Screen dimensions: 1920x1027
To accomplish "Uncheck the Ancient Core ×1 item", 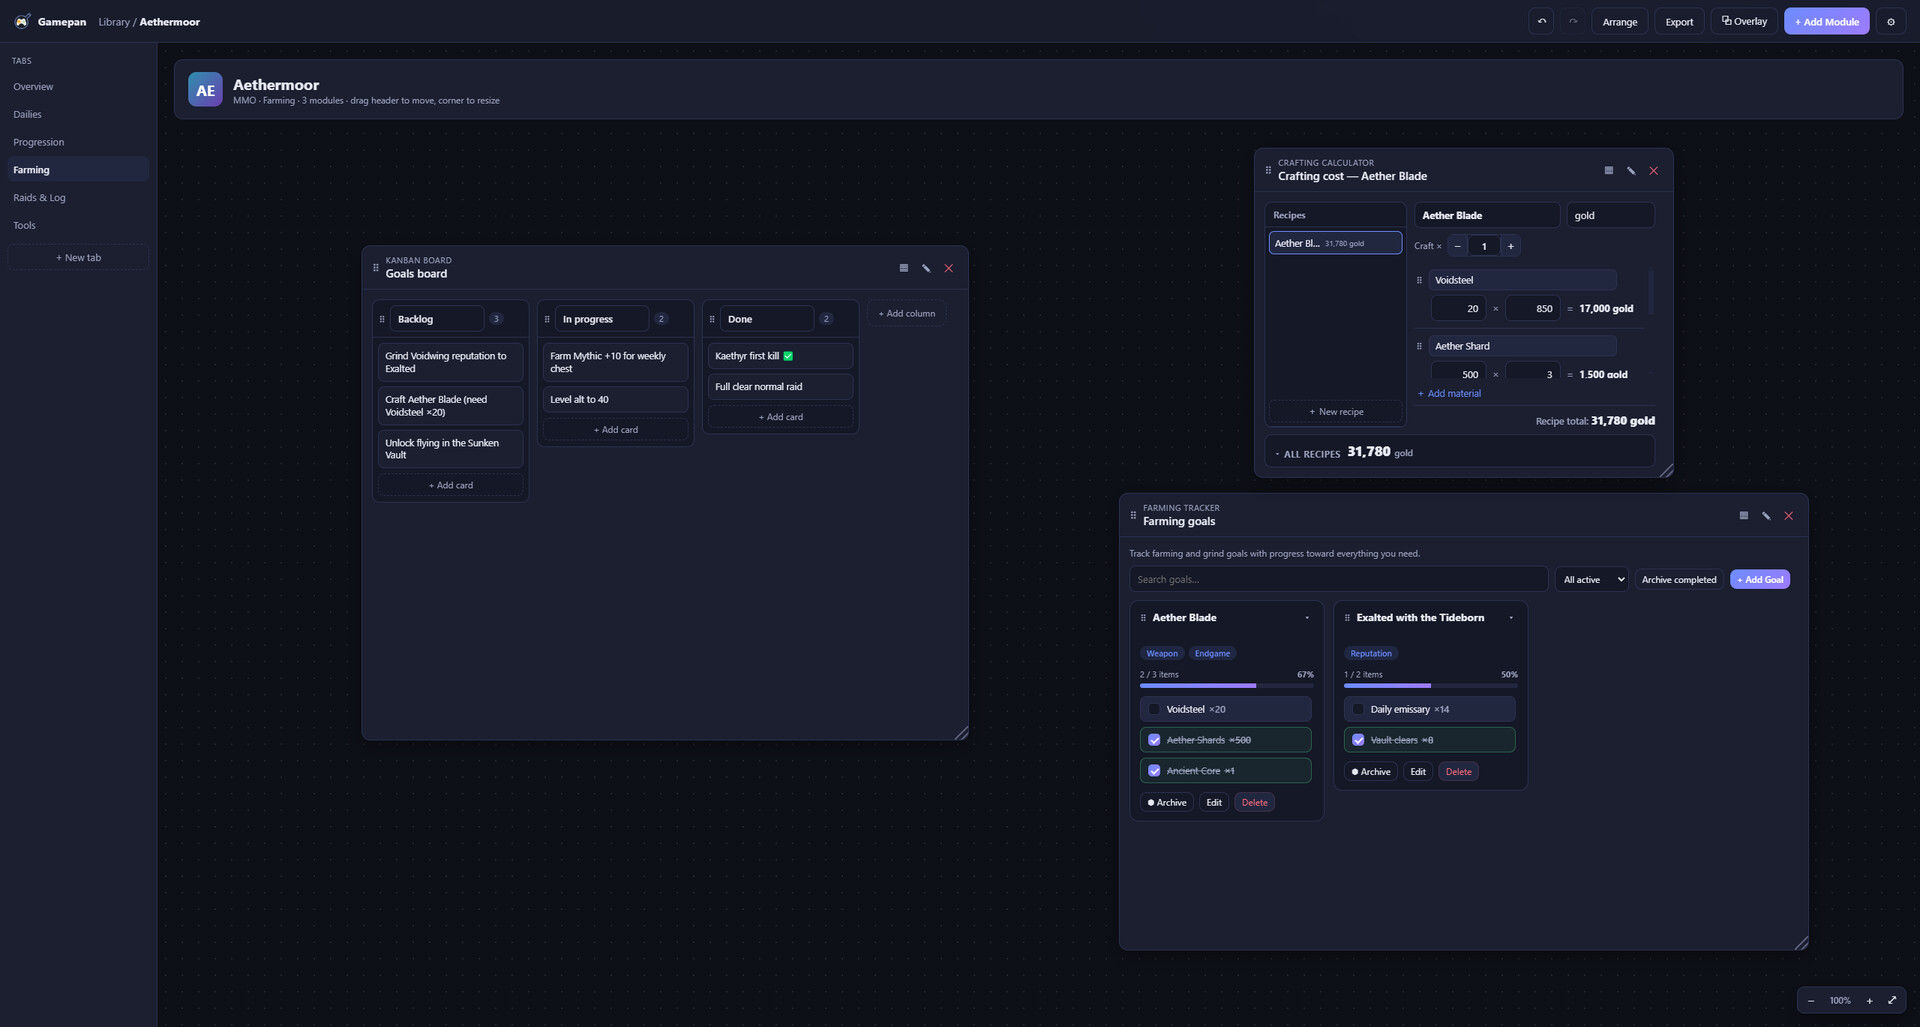I will pyautogui.click(x=1154, y=771).
